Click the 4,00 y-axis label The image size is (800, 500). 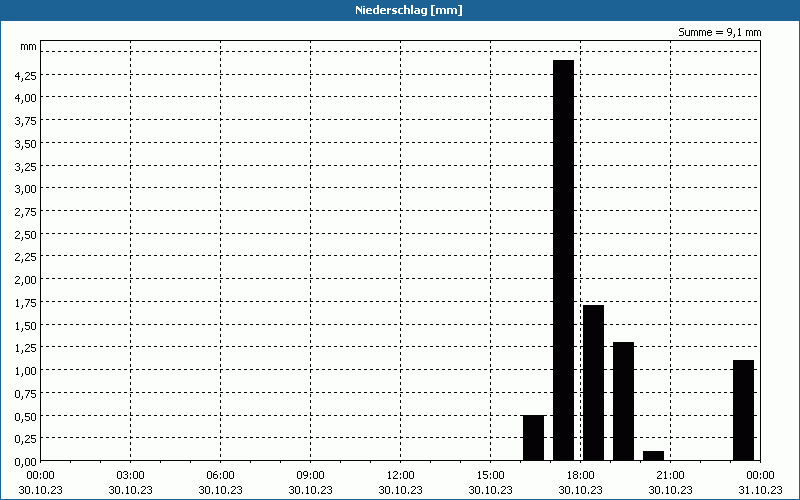[x=26, y=98]
